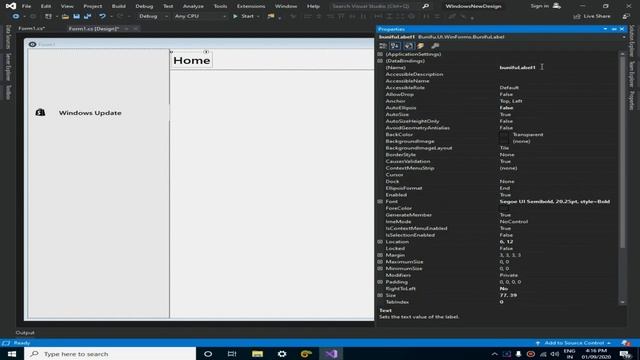Click the Anchor value Top, Left

click(511, 101)
